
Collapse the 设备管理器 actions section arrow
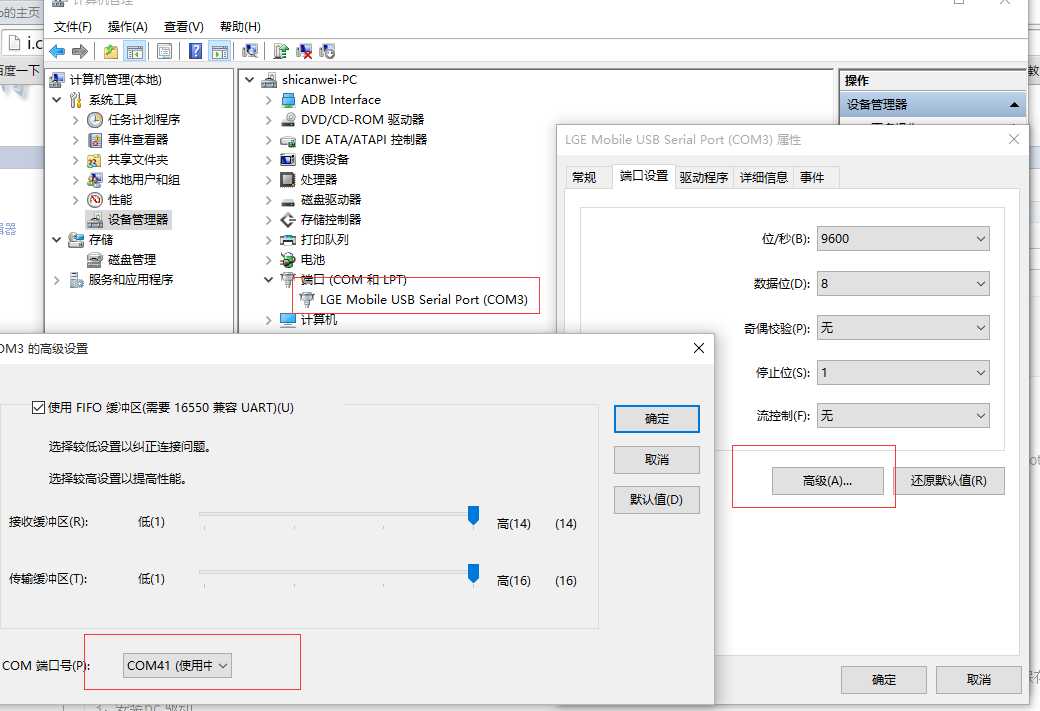pyautogui.click(x=1014, y=104)
